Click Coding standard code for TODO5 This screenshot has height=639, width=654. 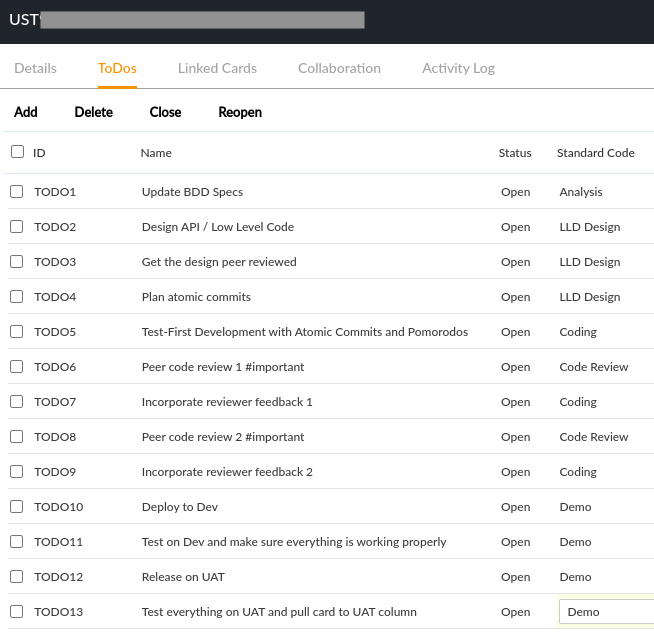coord(578,332)
